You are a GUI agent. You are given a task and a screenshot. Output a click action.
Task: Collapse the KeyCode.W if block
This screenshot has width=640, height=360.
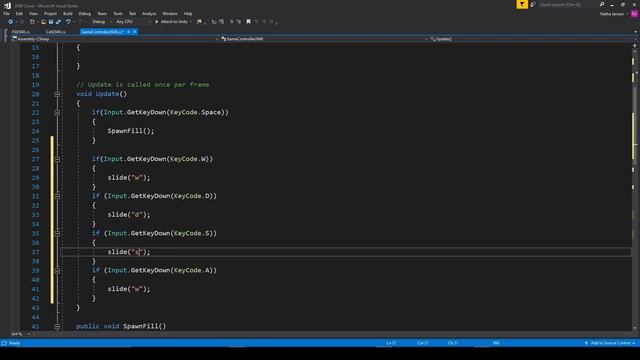[x=57, y=159]
